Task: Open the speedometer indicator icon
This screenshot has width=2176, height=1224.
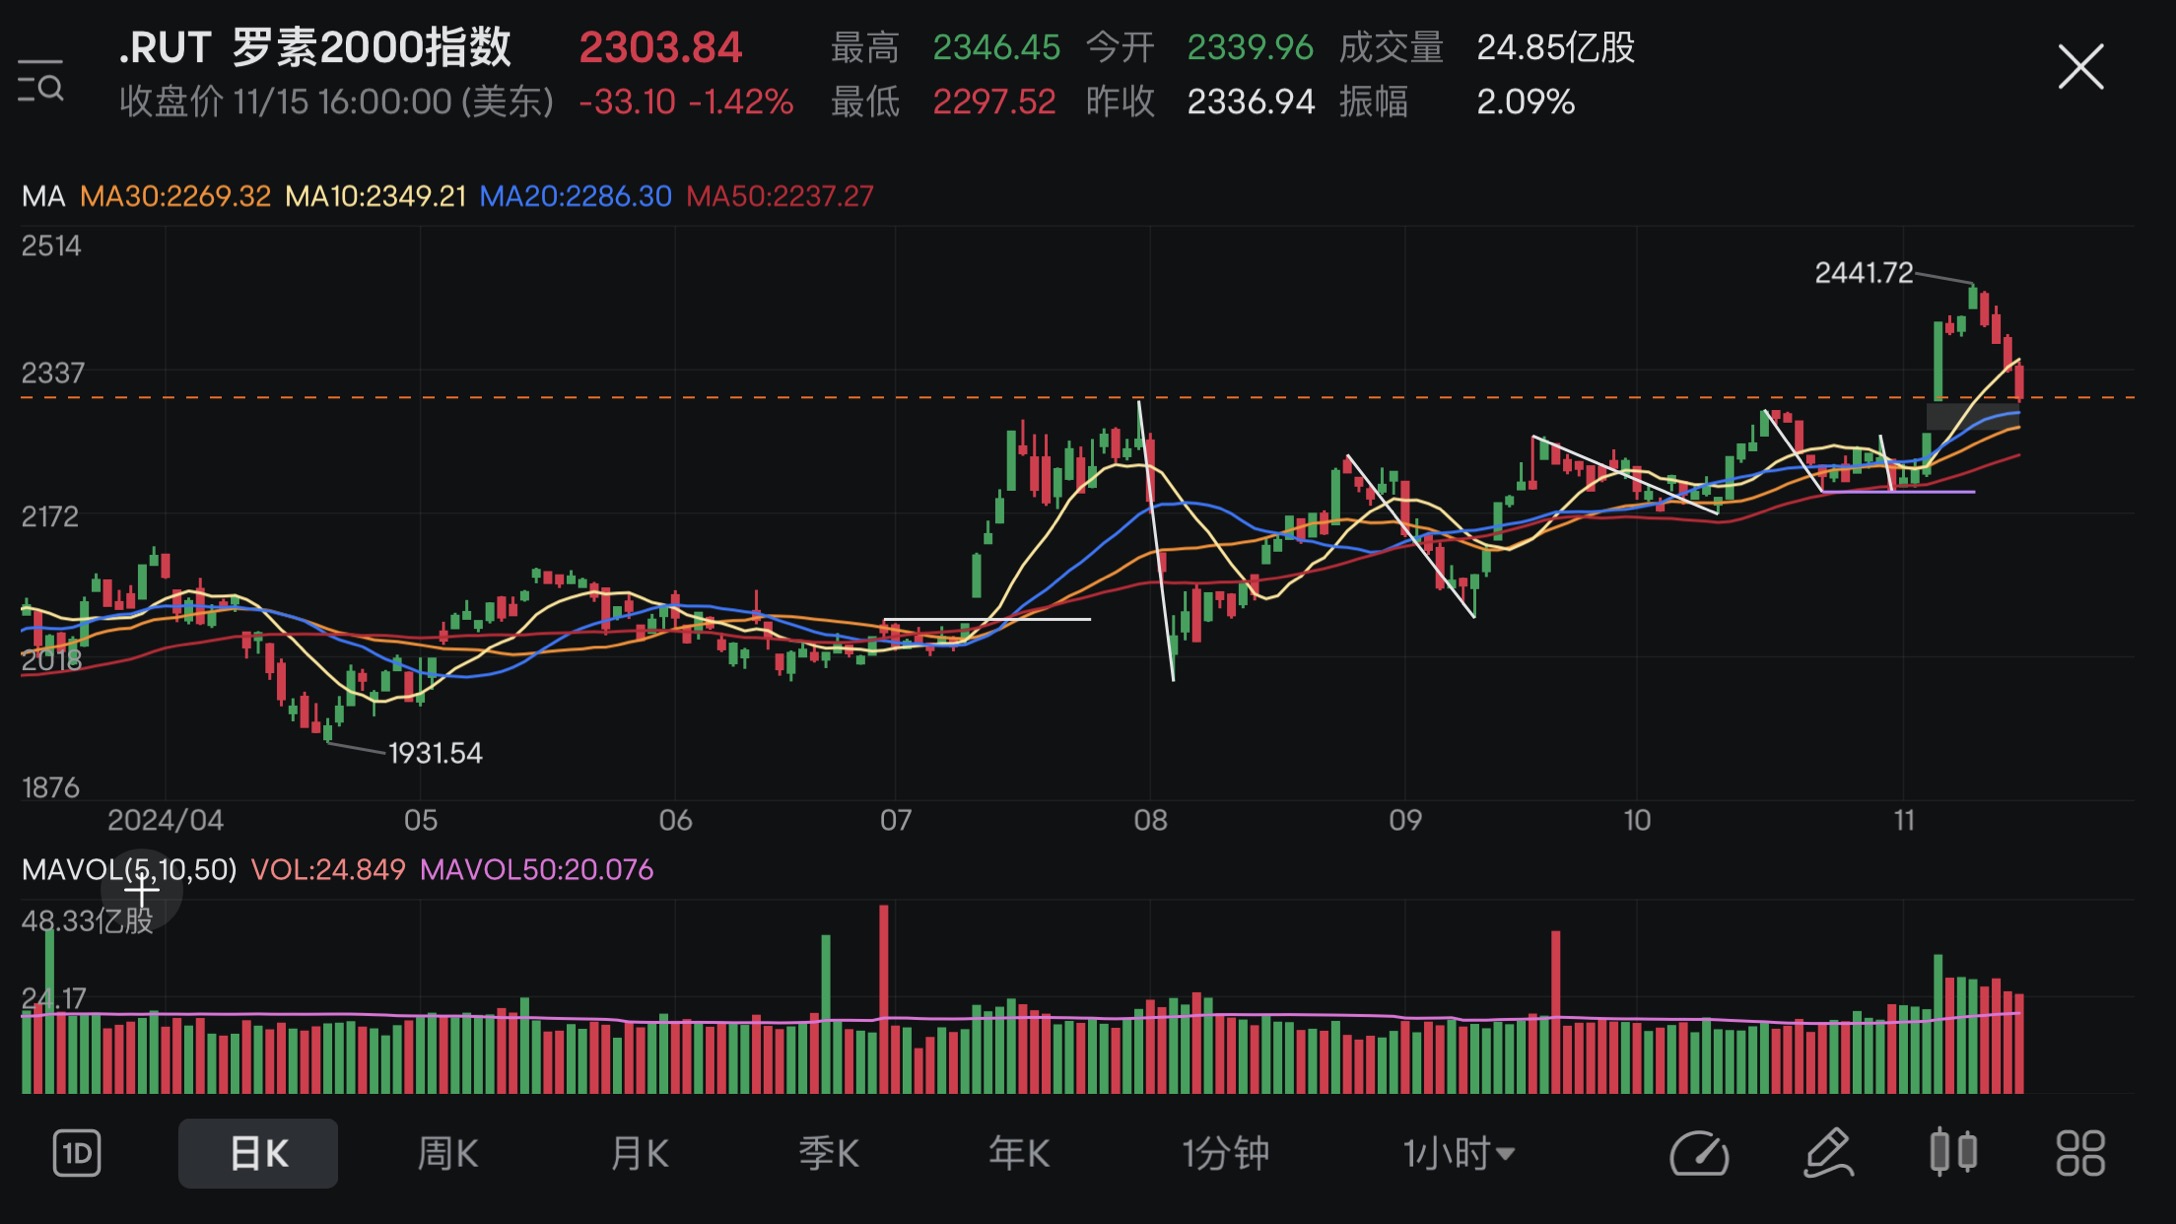Action: tap(1699, 1154)
